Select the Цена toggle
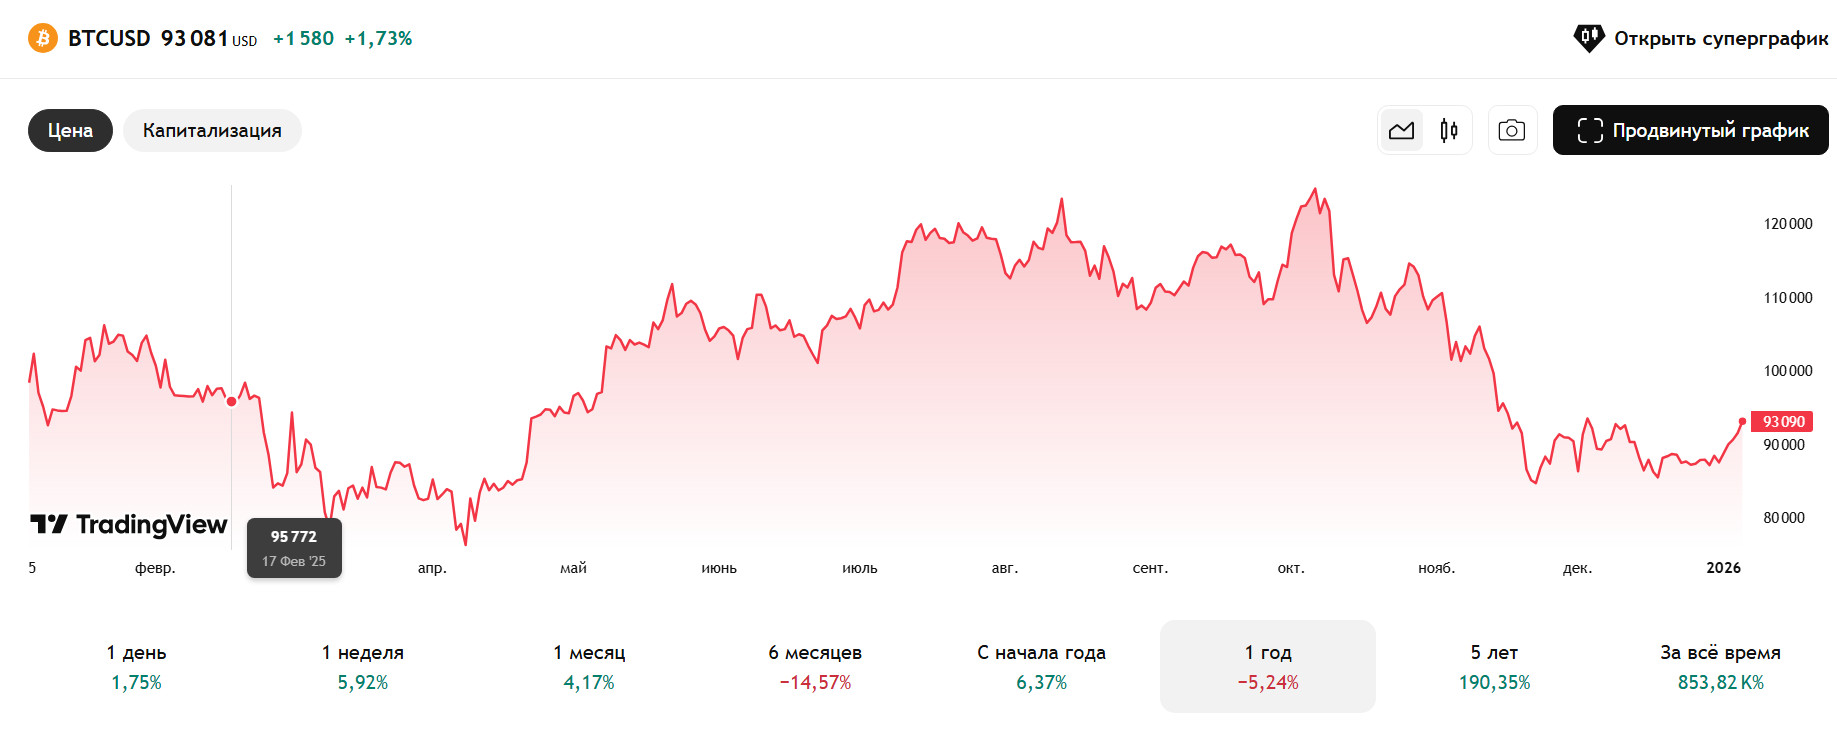Image resolution: width=1837 pixels, height=747 pixels. [x=70, y=130]
